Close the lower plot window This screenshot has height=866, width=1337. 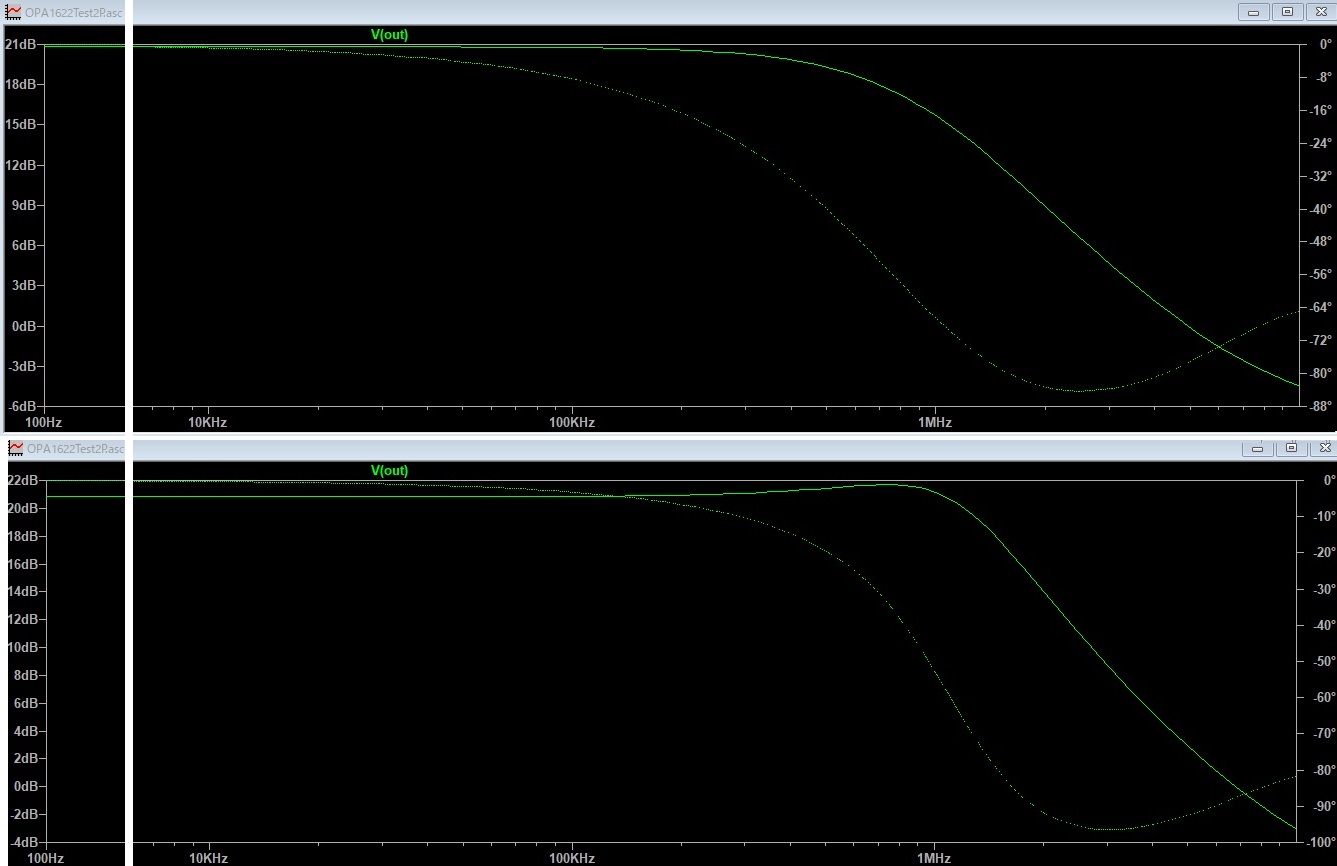[x=1324, y=447]
